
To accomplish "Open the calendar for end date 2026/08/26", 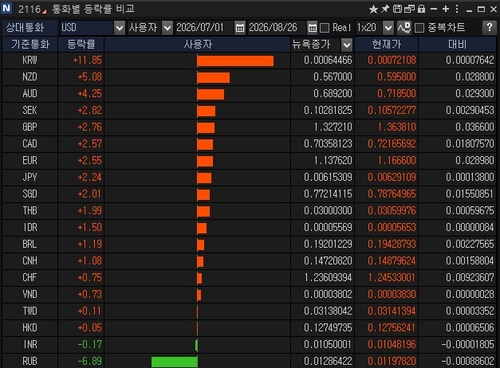I will point(312,28).
